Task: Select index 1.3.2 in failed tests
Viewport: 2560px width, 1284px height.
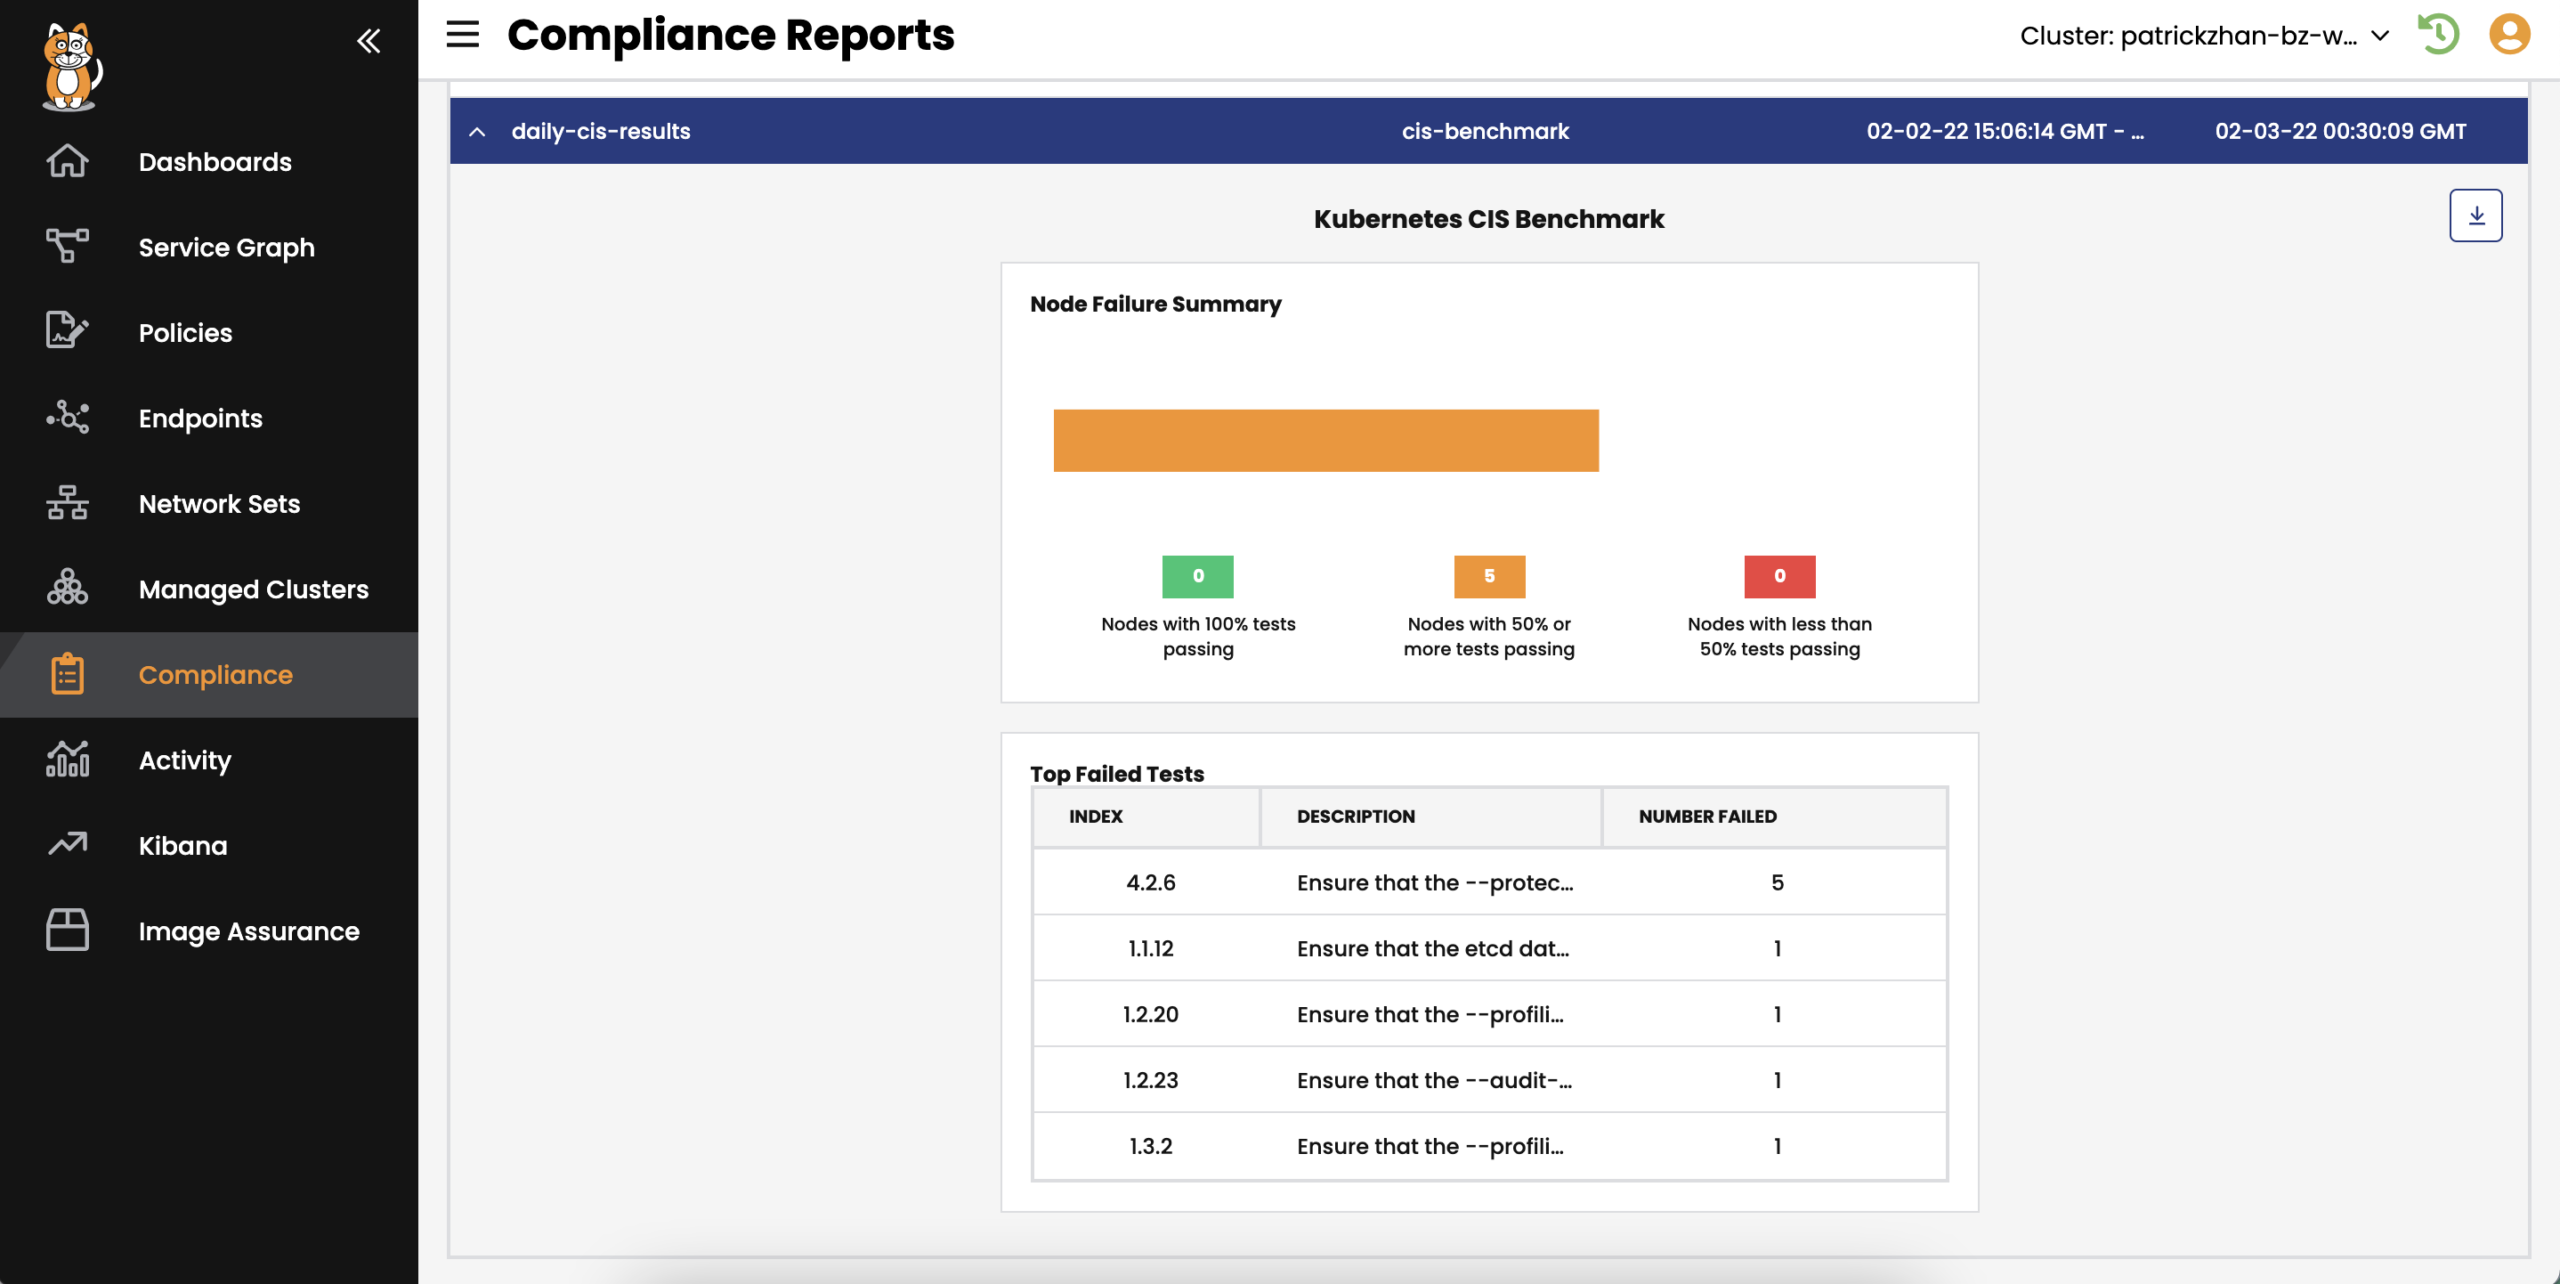Action: pos(1151,1146)
